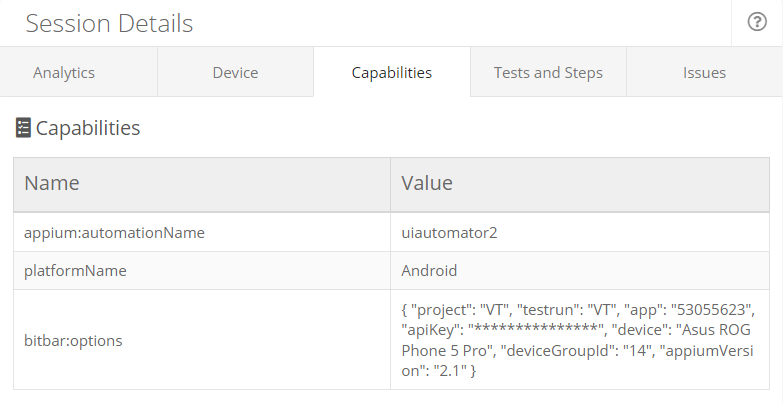This screenshot has height=404, width=783.
Task: Go to Tests and Steps tab
Action: pyautogui.click(x=548, y=73)
